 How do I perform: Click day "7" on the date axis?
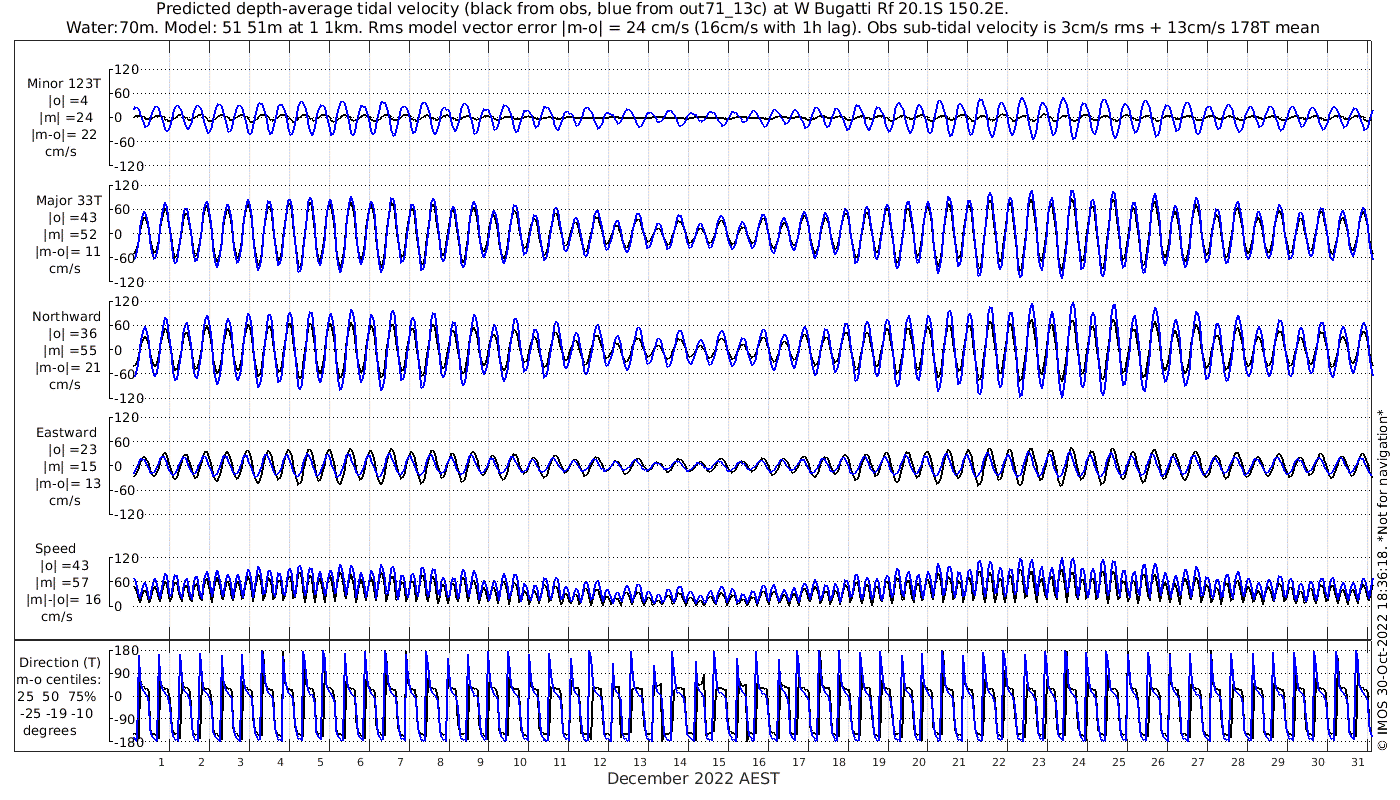pos(400,762)
